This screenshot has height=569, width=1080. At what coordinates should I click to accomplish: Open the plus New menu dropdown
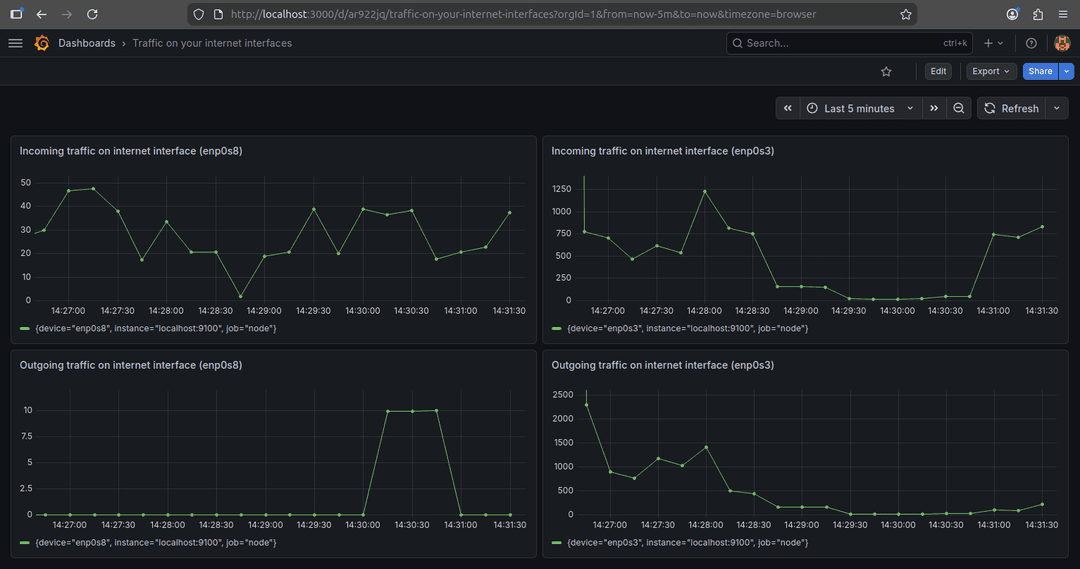(x=993, y=43)
